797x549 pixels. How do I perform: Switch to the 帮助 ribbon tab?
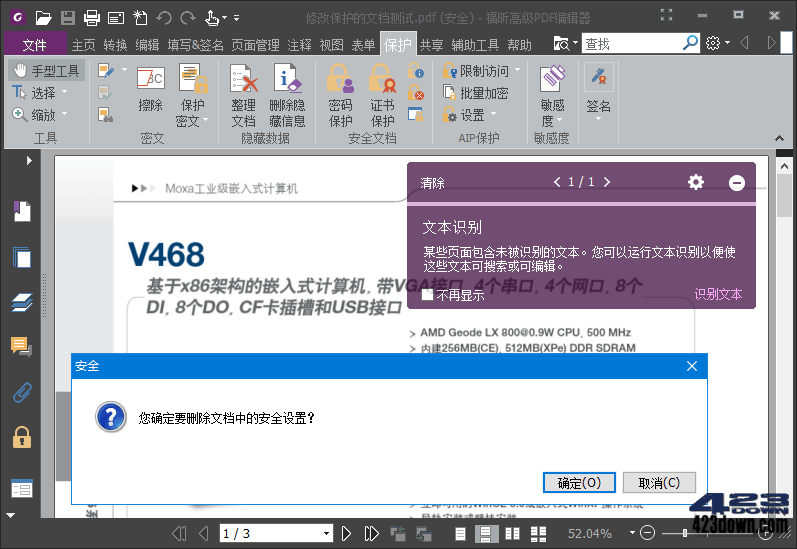(519, 45)
